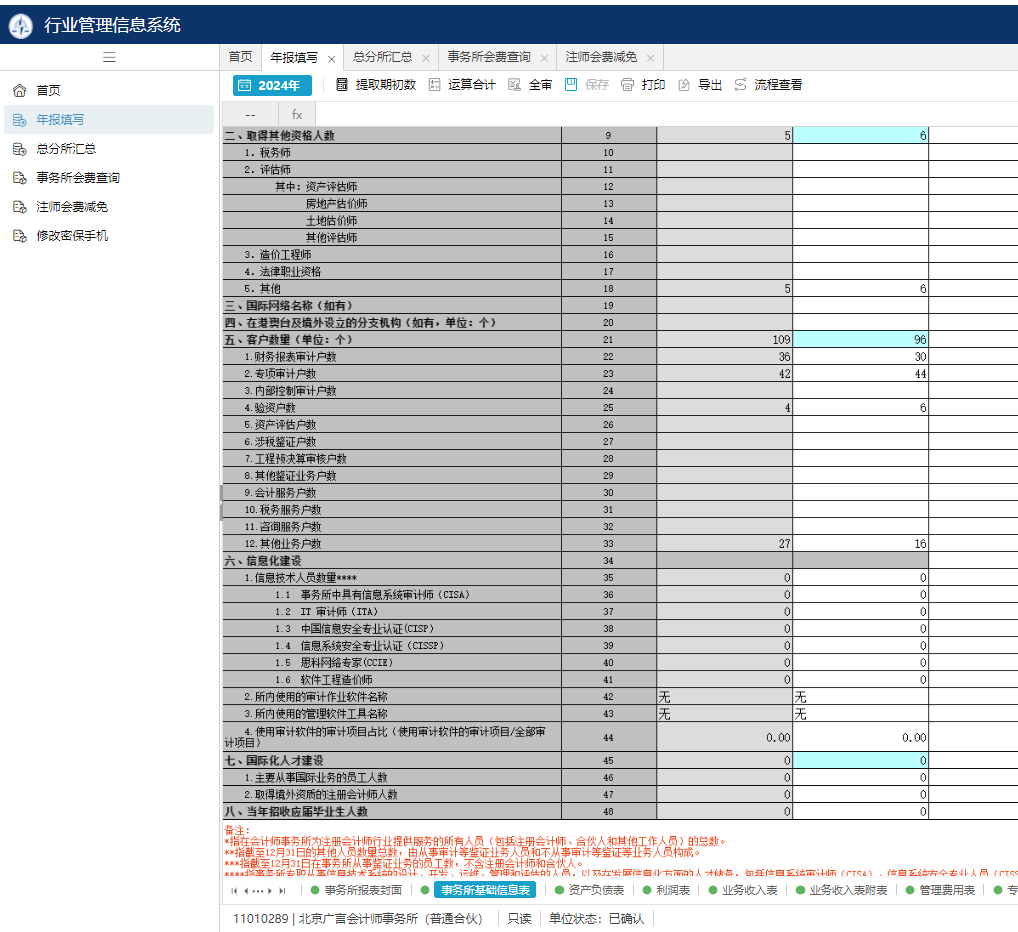Image resolution: width=1018 pixels, height=932 pixels.
Task: Open the 资产负债表 sheet tab
Action: coord(595,890)
